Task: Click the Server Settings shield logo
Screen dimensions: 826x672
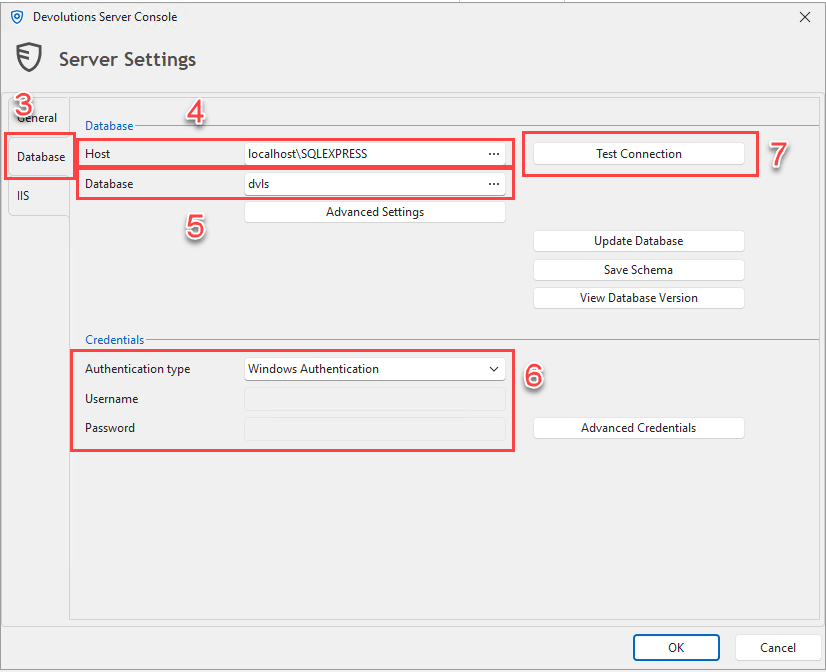Action: point(28,57)
